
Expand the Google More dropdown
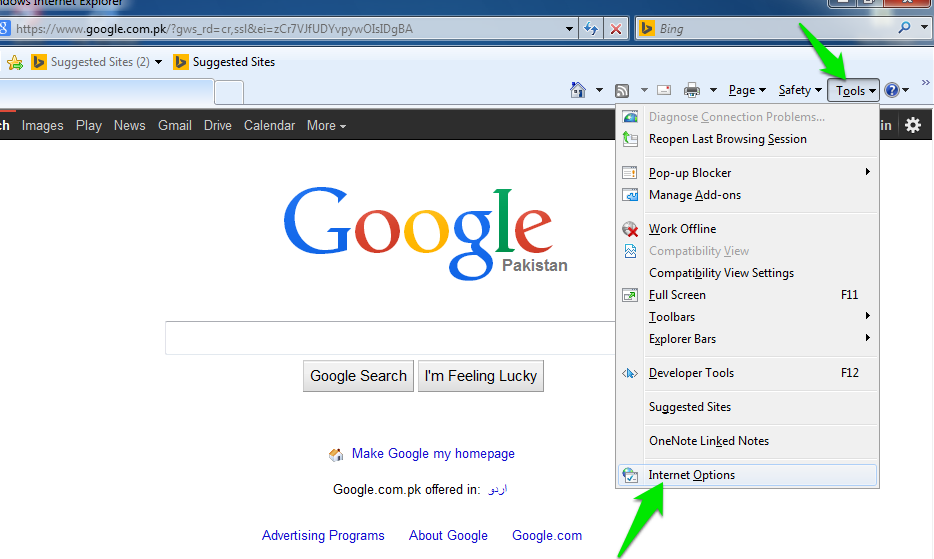click(326, 126)
